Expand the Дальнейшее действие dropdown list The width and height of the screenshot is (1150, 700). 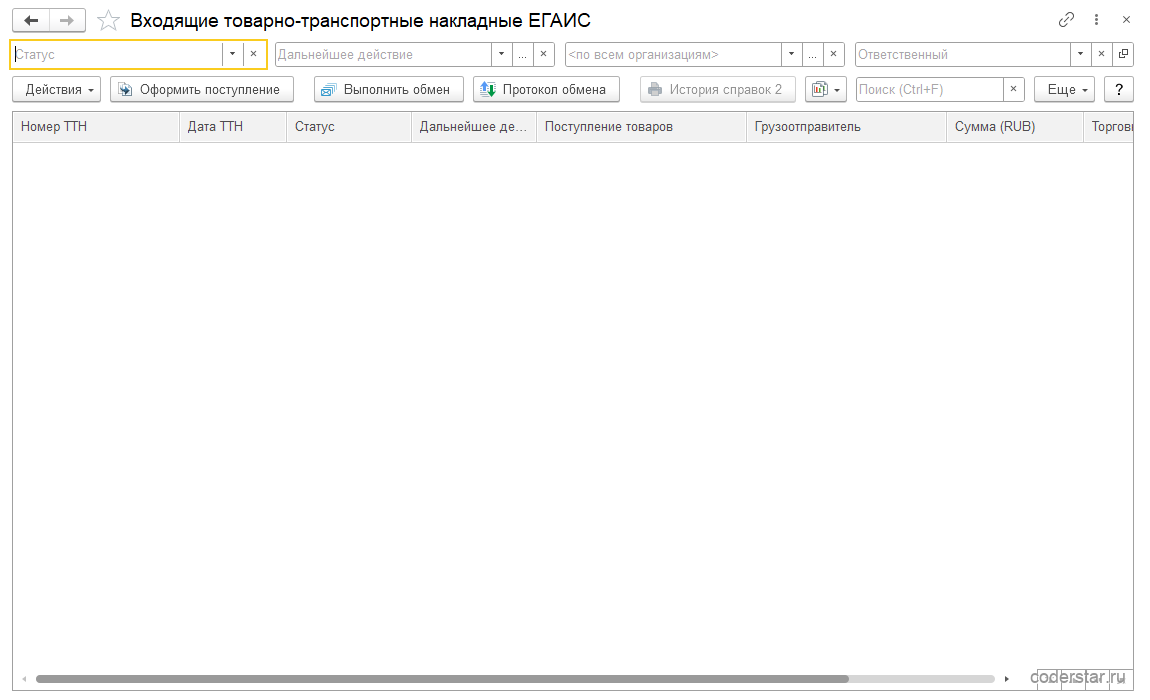click(x=502, y=54)
